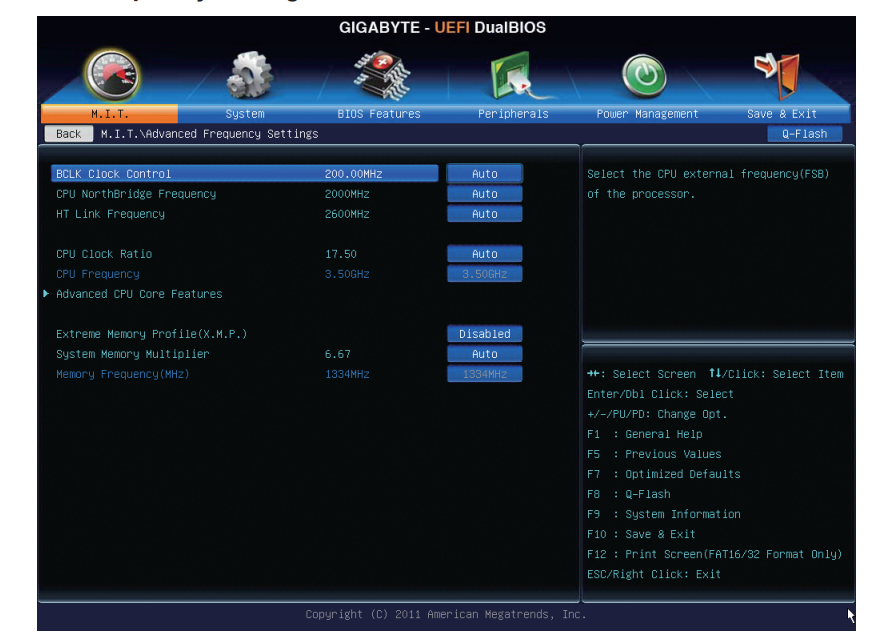Click the 2600MHz HT Link value
Screen dimensions: 871x639
[347, 214]
